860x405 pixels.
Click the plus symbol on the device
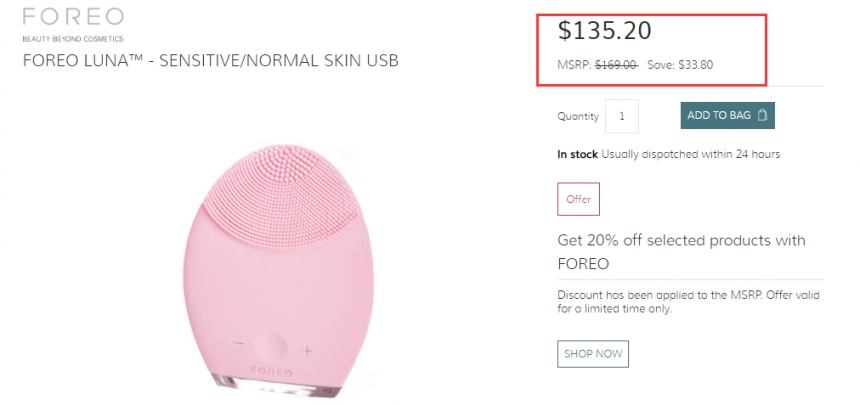pyautogui.click(x=307, y=350)
